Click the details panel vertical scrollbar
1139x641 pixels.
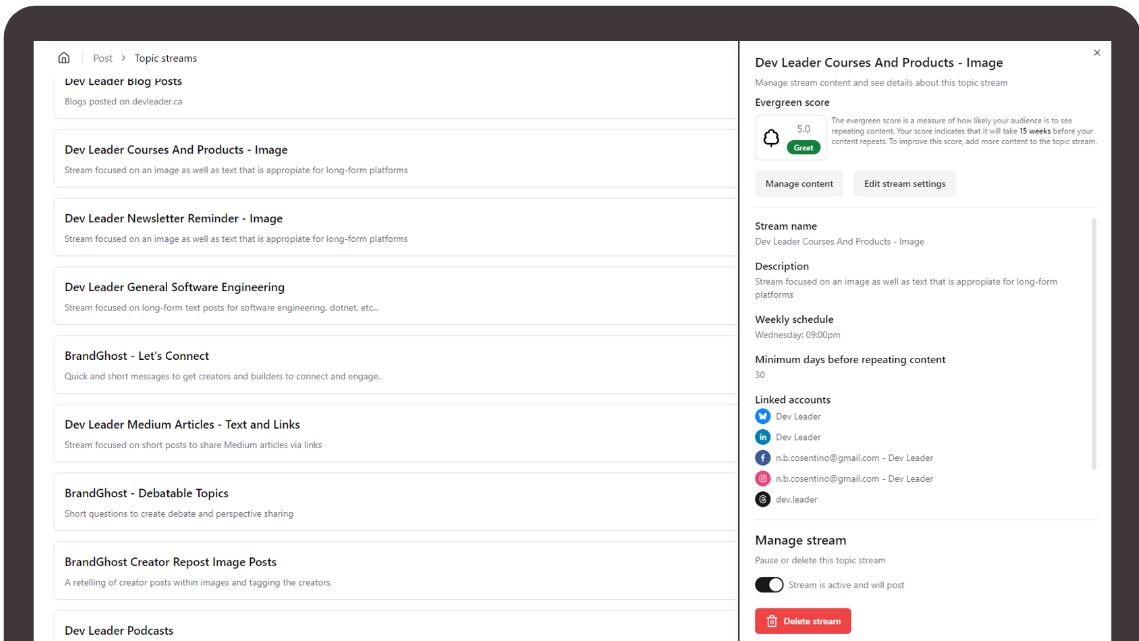[x=1094, y=344]
